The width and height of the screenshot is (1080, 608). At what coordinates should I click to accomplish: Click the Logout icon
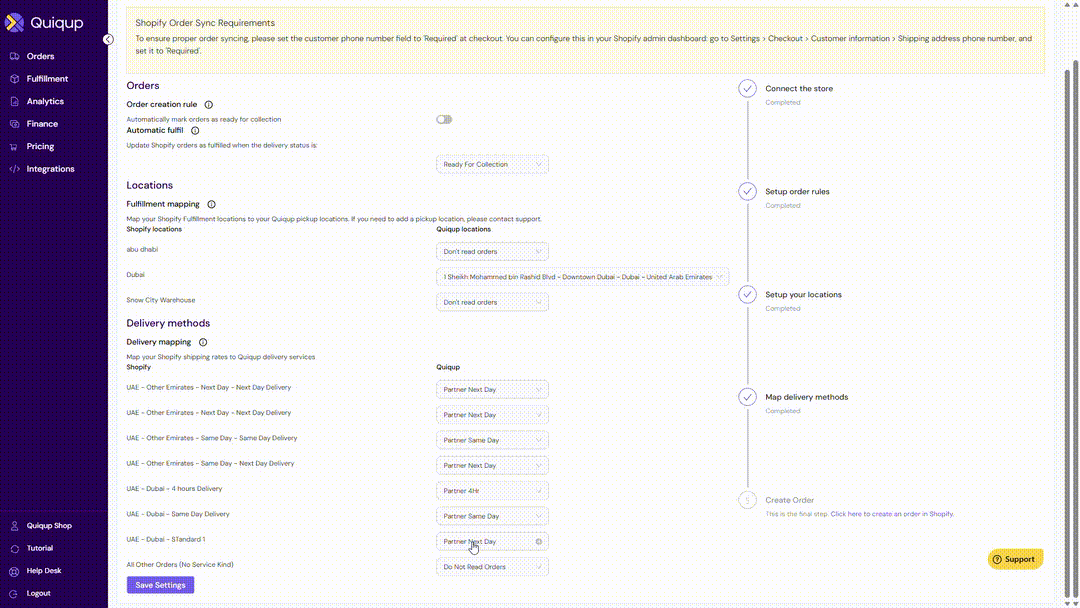pos(14,594)
